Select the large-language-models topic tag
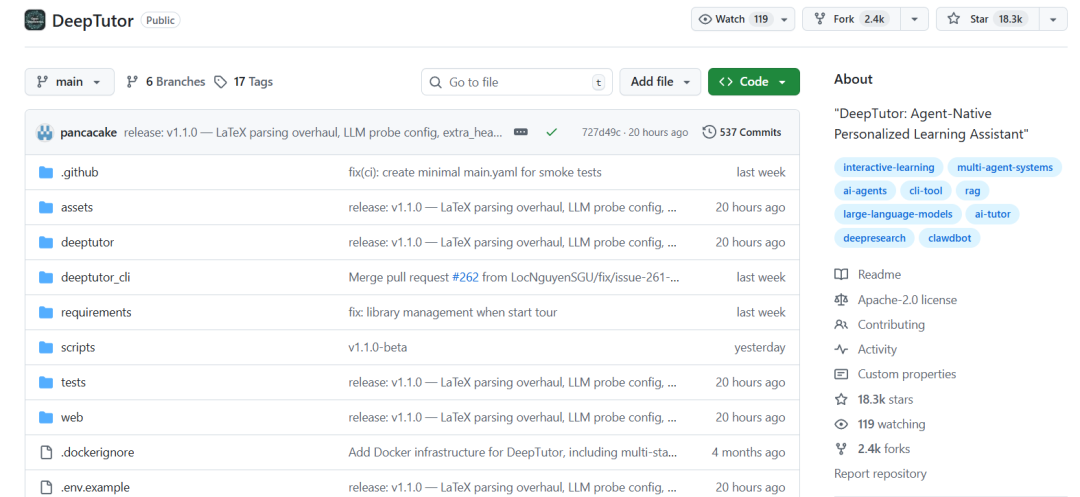 (x=897, y=214)
